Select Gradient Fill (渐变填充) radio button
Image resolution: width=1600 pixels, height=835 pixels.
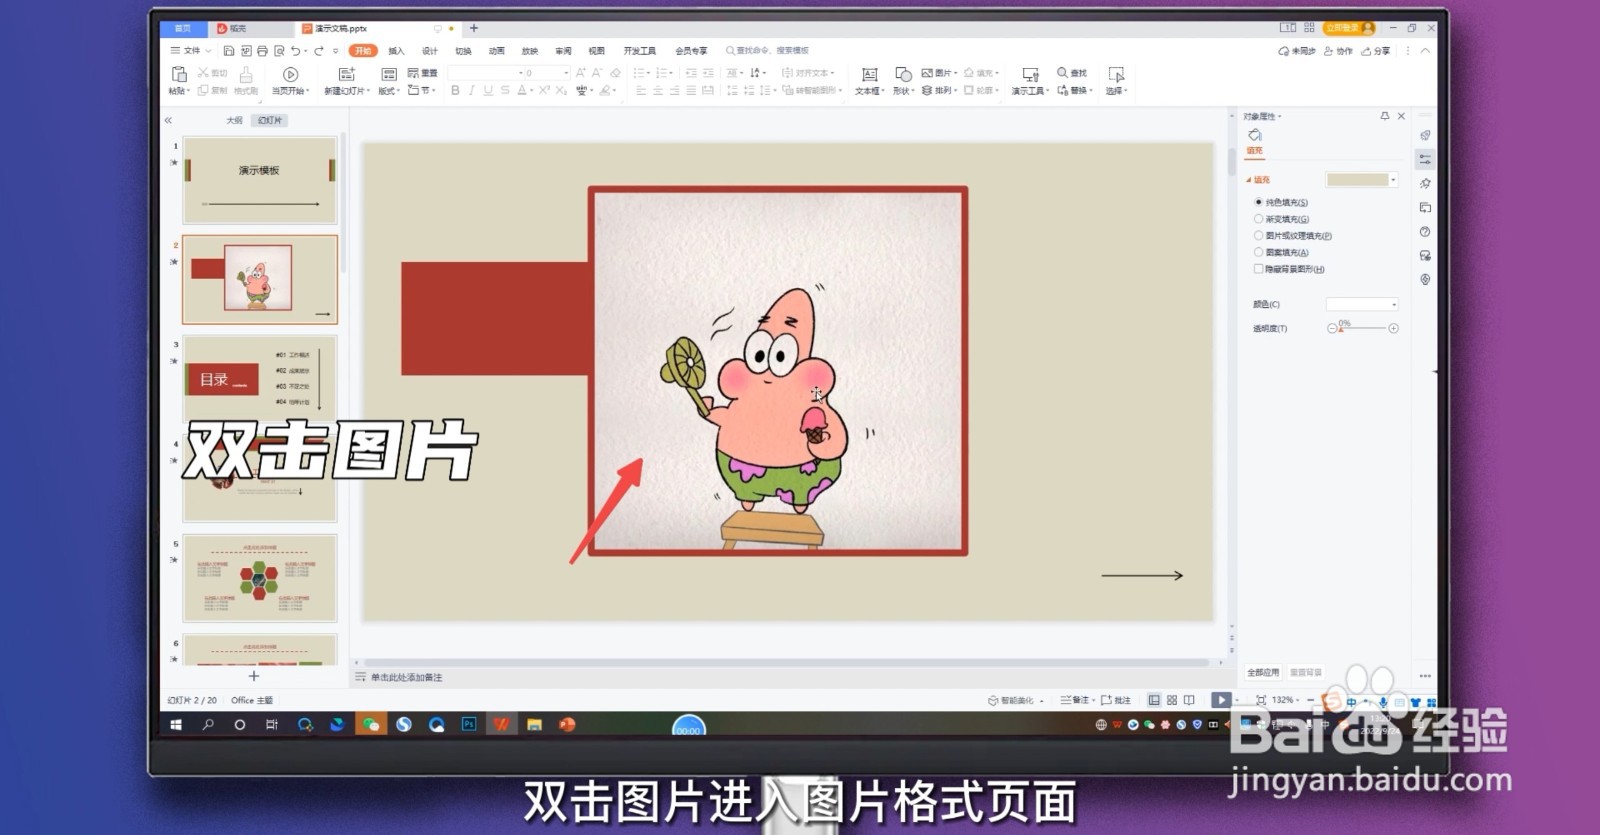[x=1259, y=219]
